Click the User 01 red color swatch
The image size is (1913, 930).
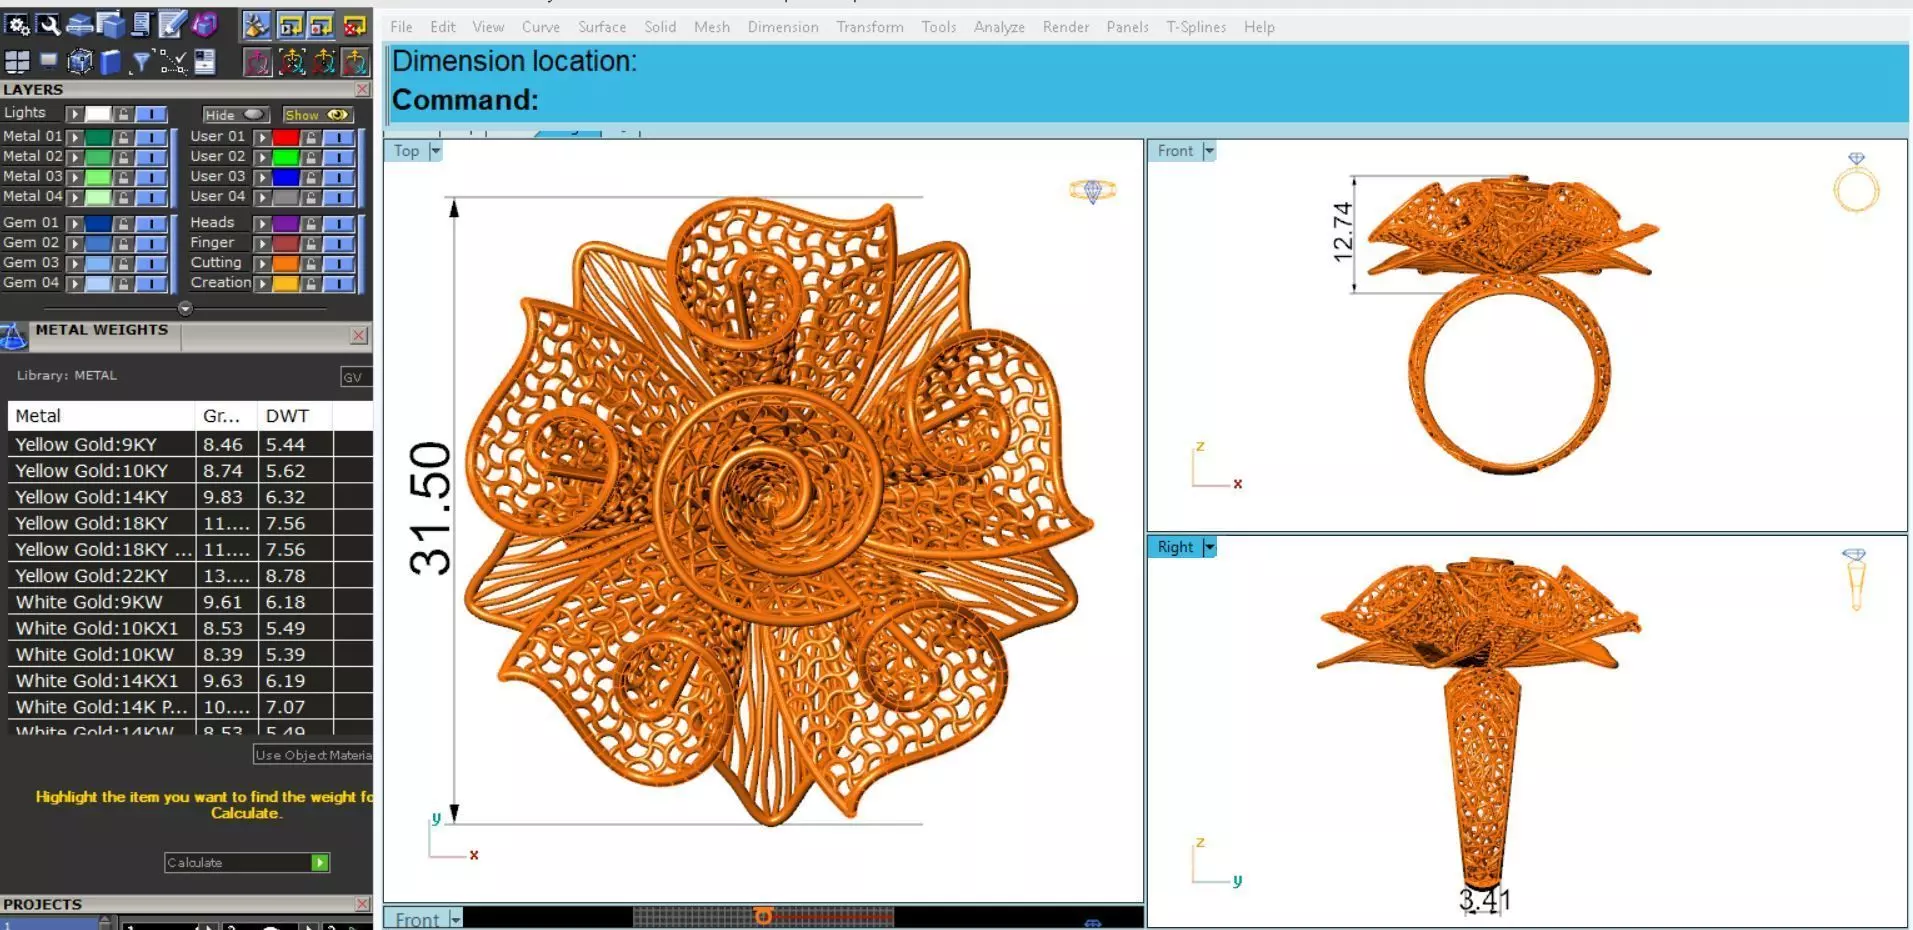pyautogui.click(x=285, y=137)
